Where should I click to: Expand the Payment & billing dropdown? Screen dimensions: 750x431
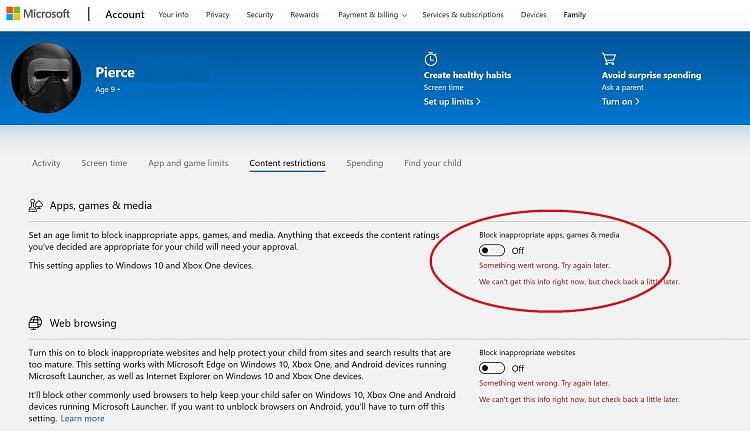click(372, 15)
